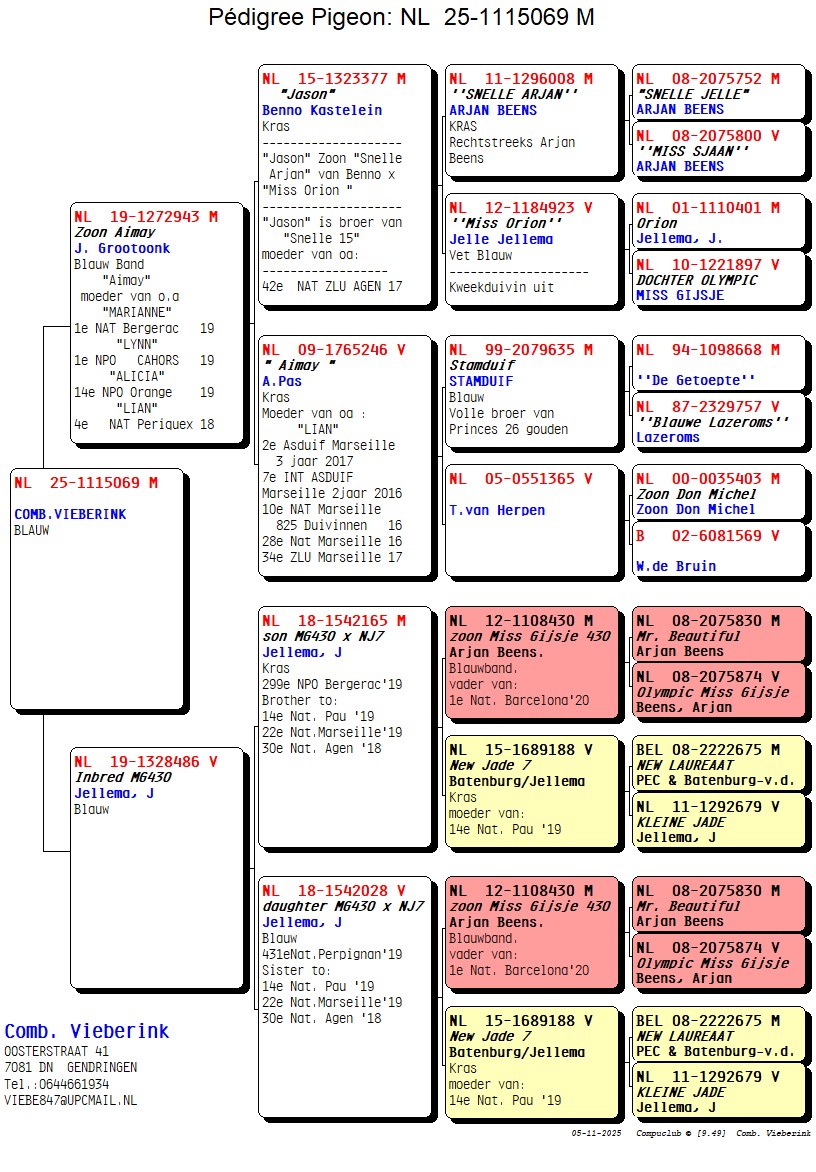Click the large Comb. Vieberink owner name

[87, 1031]
